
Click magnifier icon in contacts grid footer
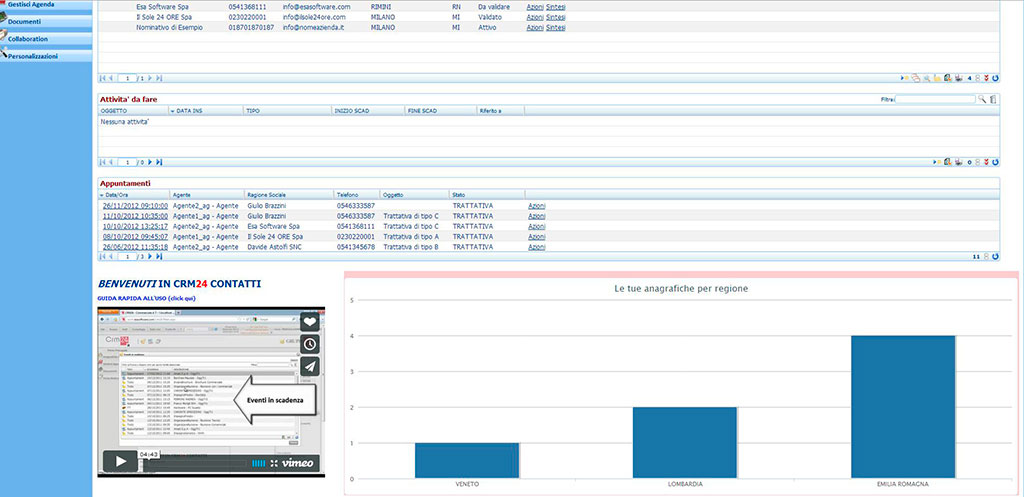coord(927,78)
